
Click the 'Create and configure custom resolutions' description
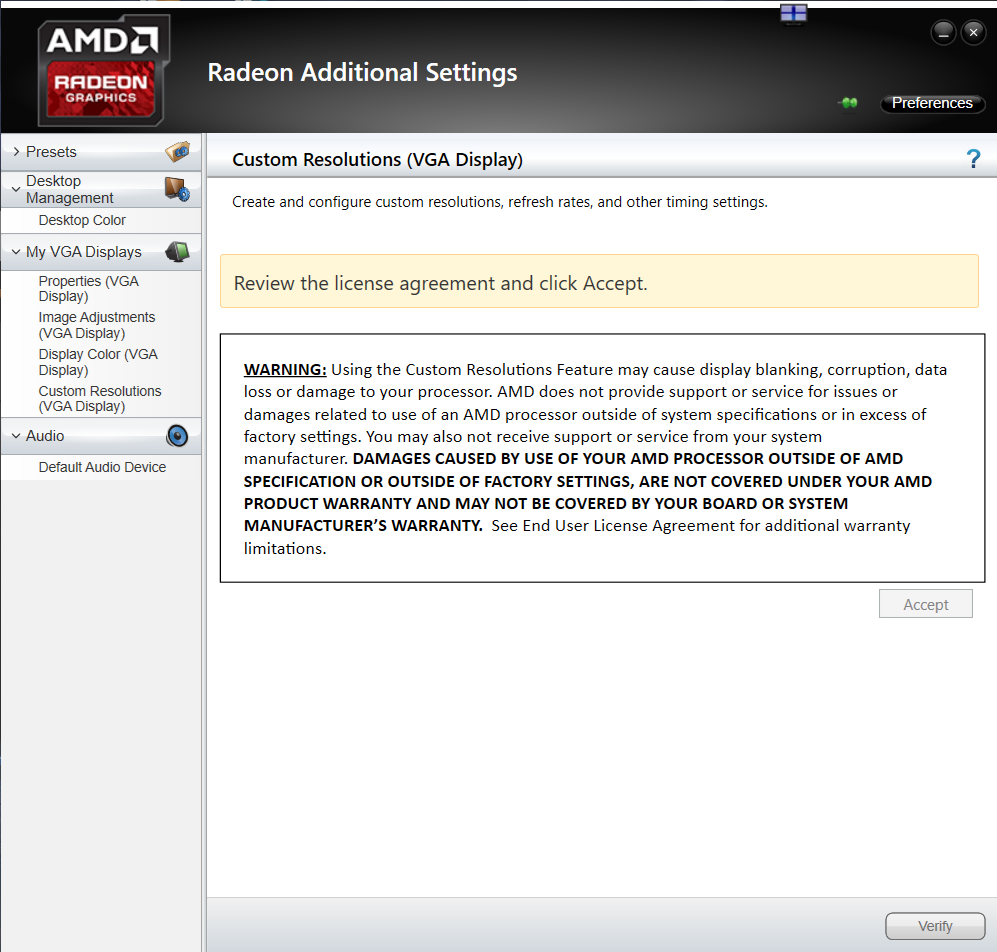point(500,202)
